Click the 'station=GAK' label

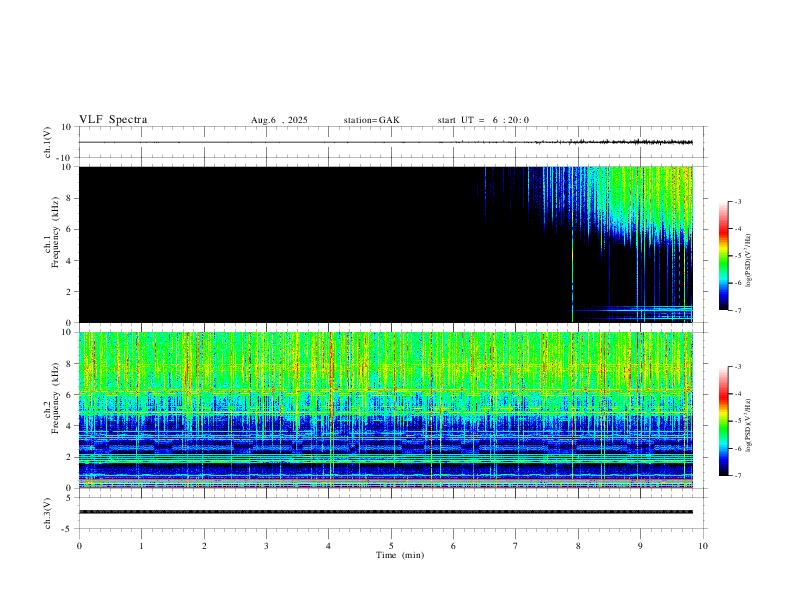(x=371, y=120)
